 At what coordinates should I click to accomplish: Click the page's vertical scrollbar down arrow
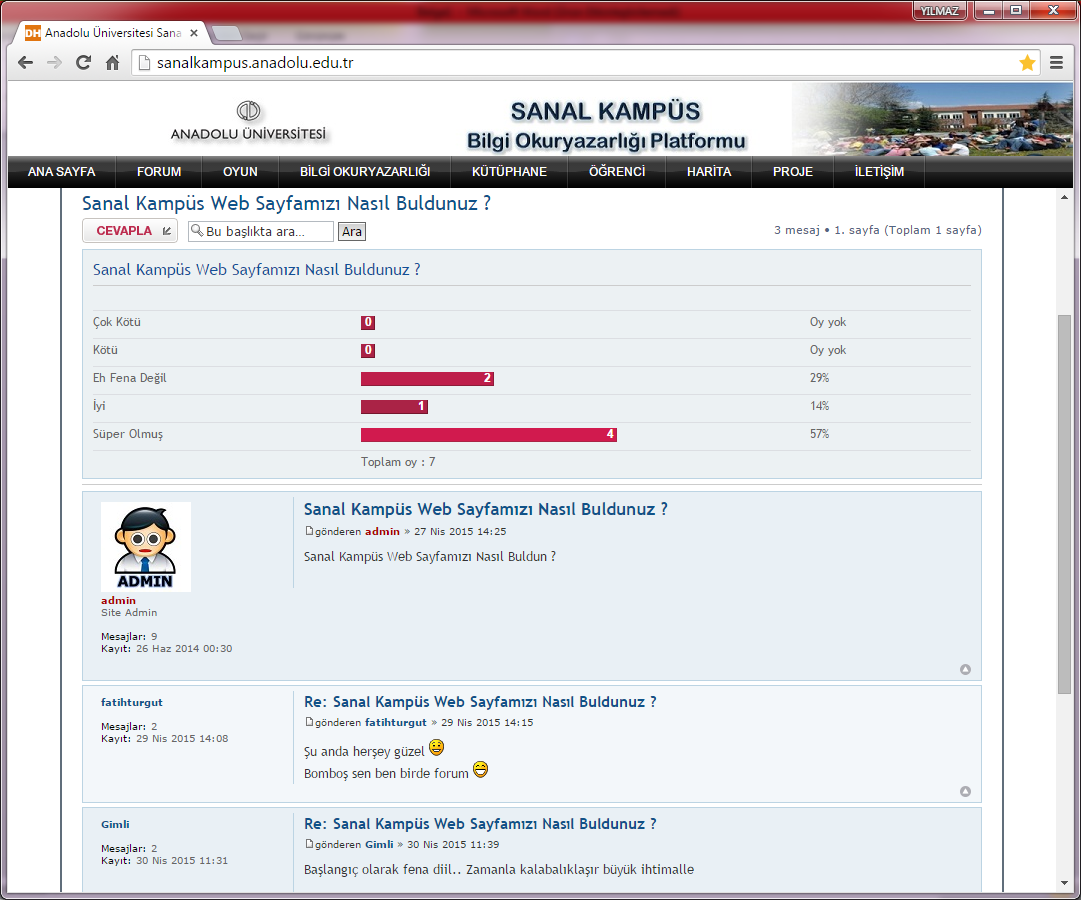(x=1064, y=883)
